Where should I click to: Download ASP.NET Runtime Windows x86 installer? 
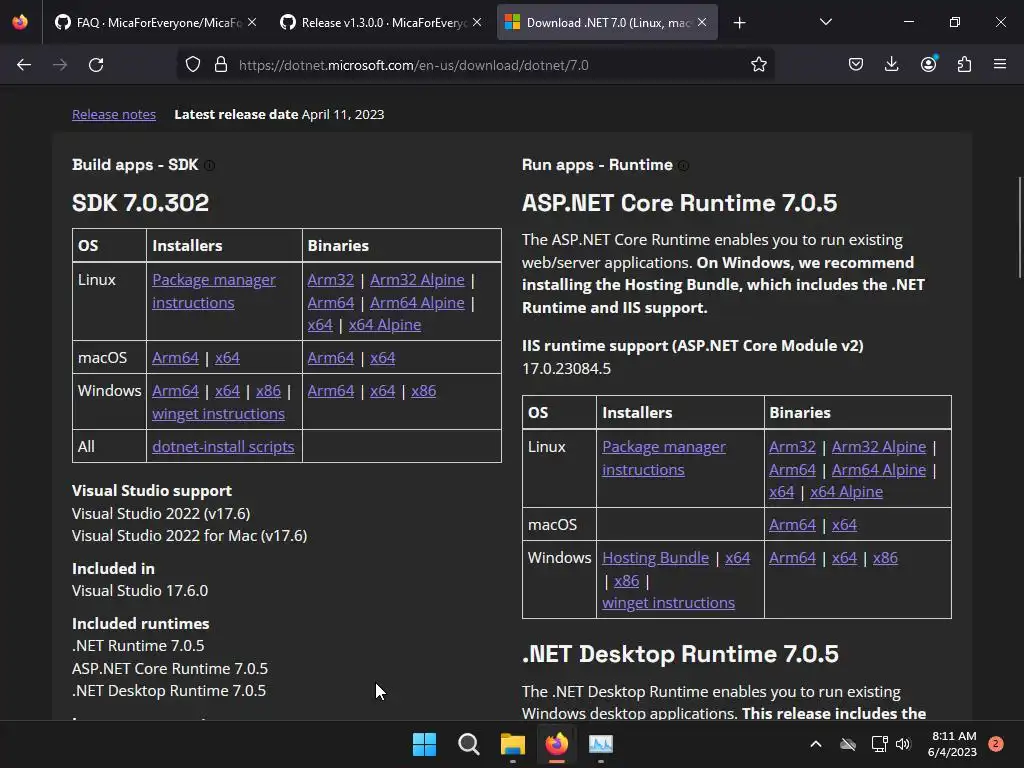point(626,581)
